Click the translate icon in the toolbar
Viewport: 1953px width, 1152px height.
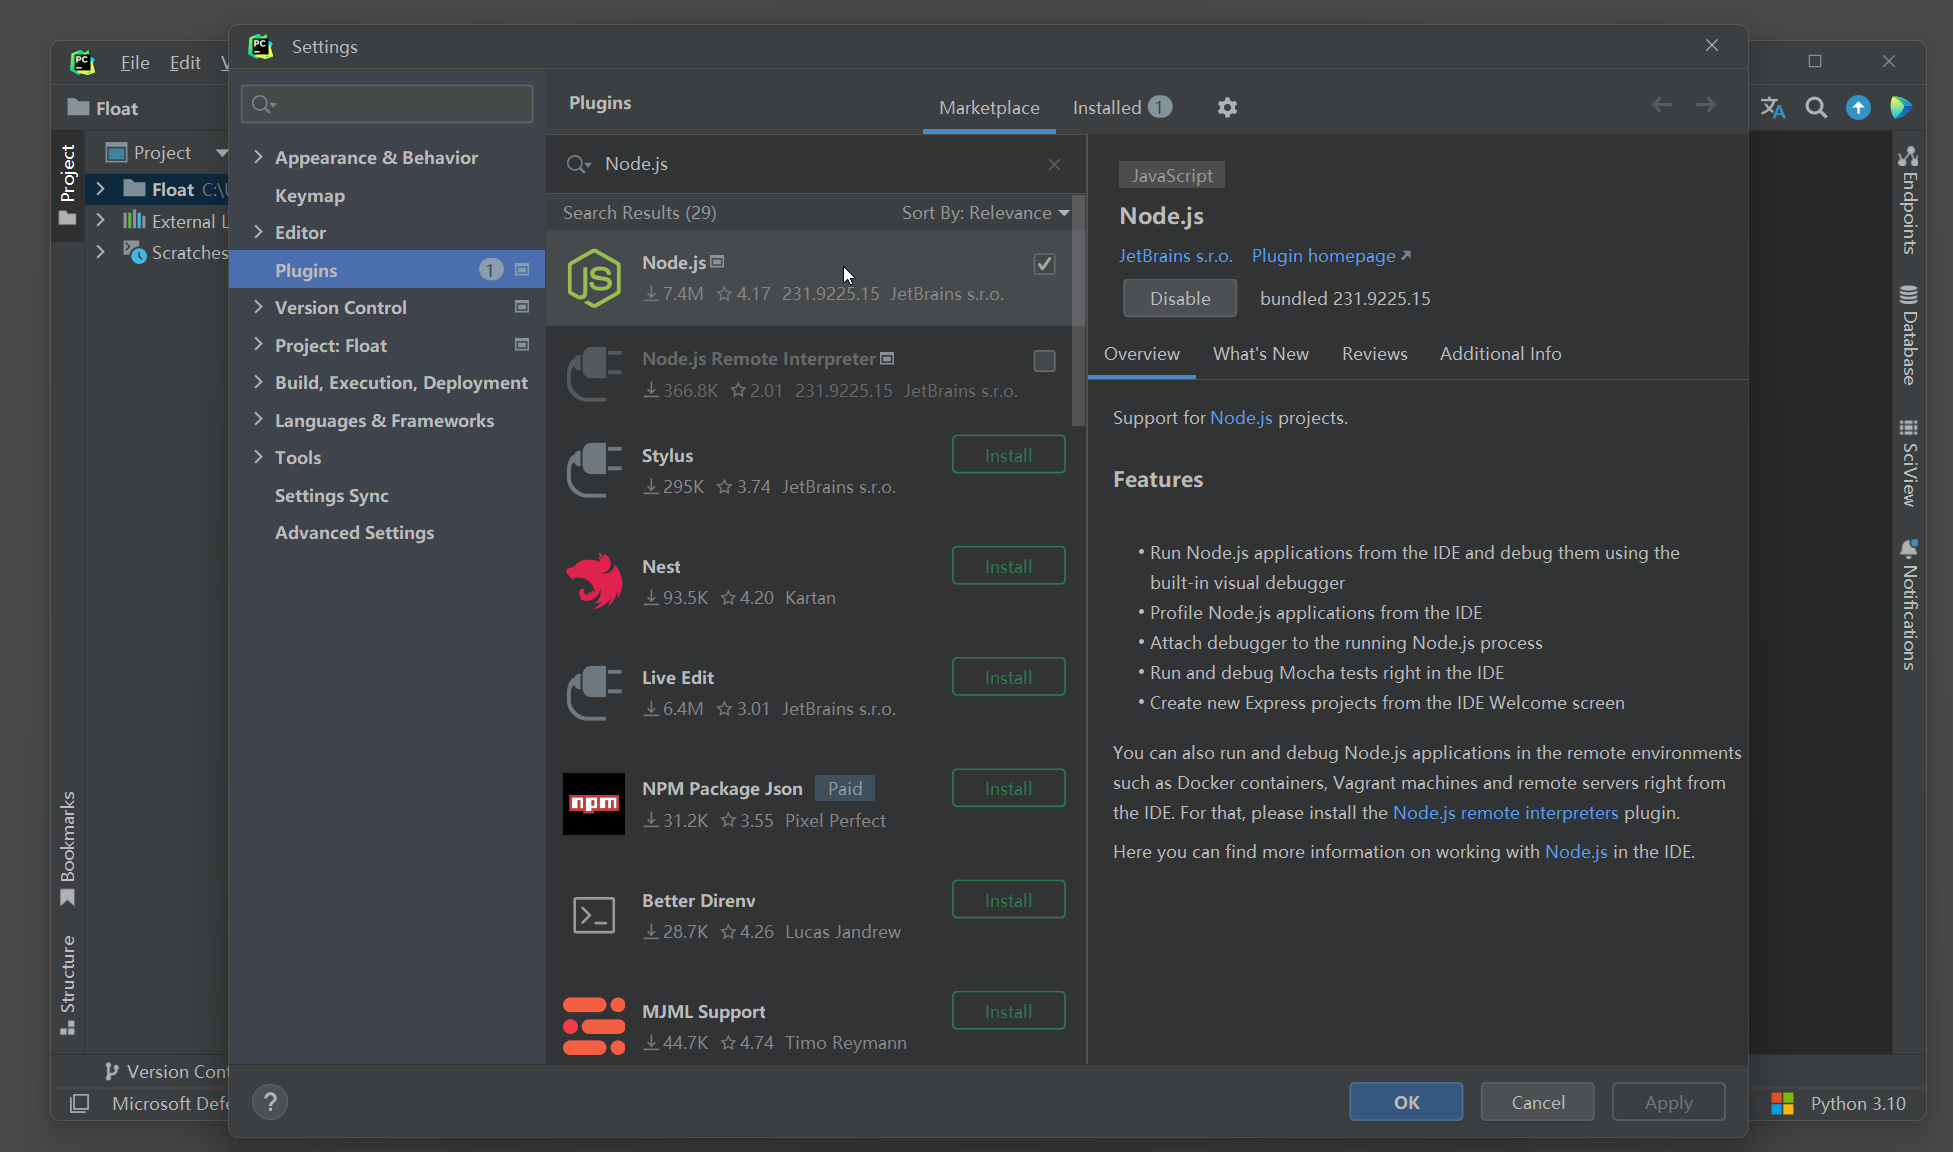pos(1772,108)
